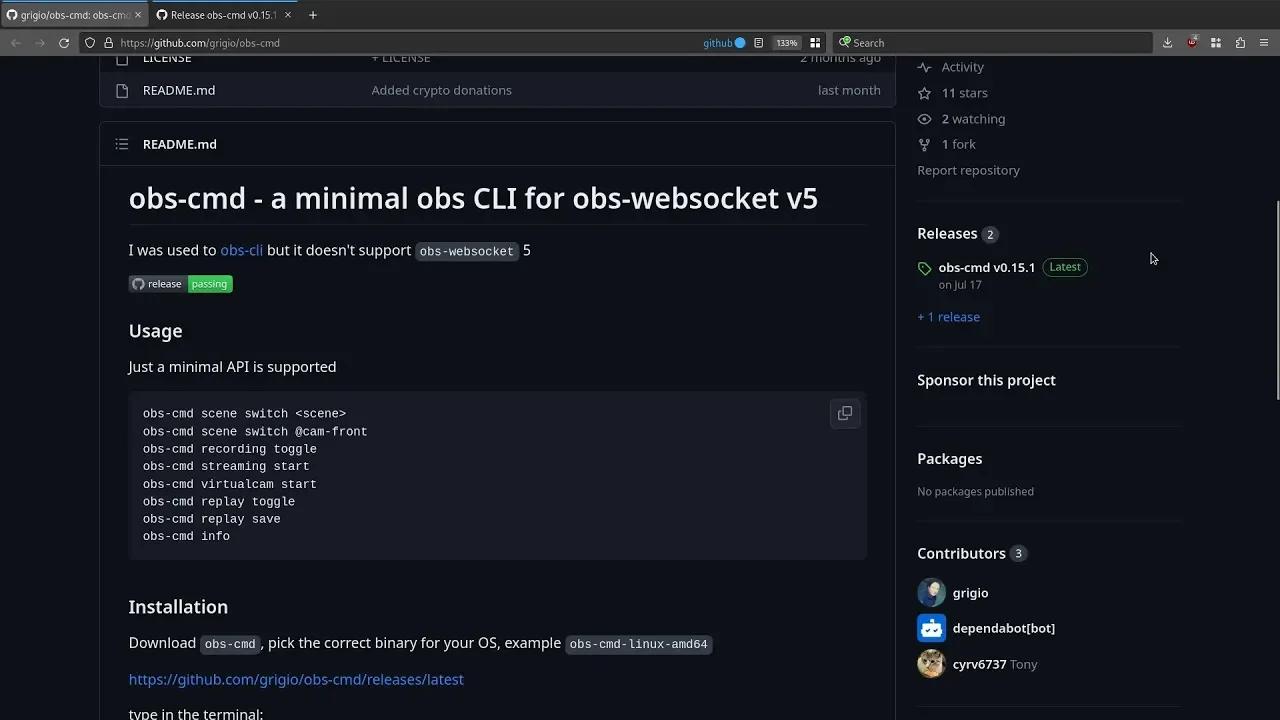Click contributor cyrv6737 Tony's avatar
Image resolution: width=1280 pixels, height=720 pixels.
[x=931, y=663]
